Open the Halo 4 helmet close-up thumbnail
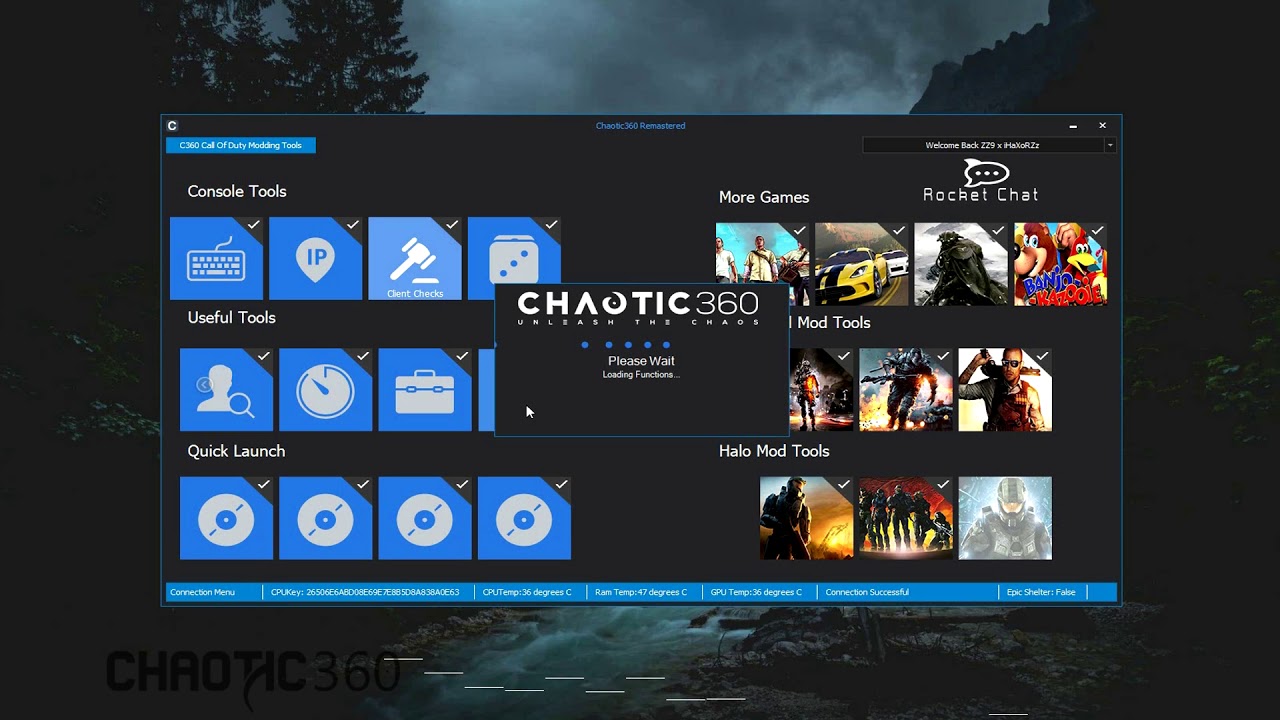This screenshot has width=1280, height=720. [1005, 518]
